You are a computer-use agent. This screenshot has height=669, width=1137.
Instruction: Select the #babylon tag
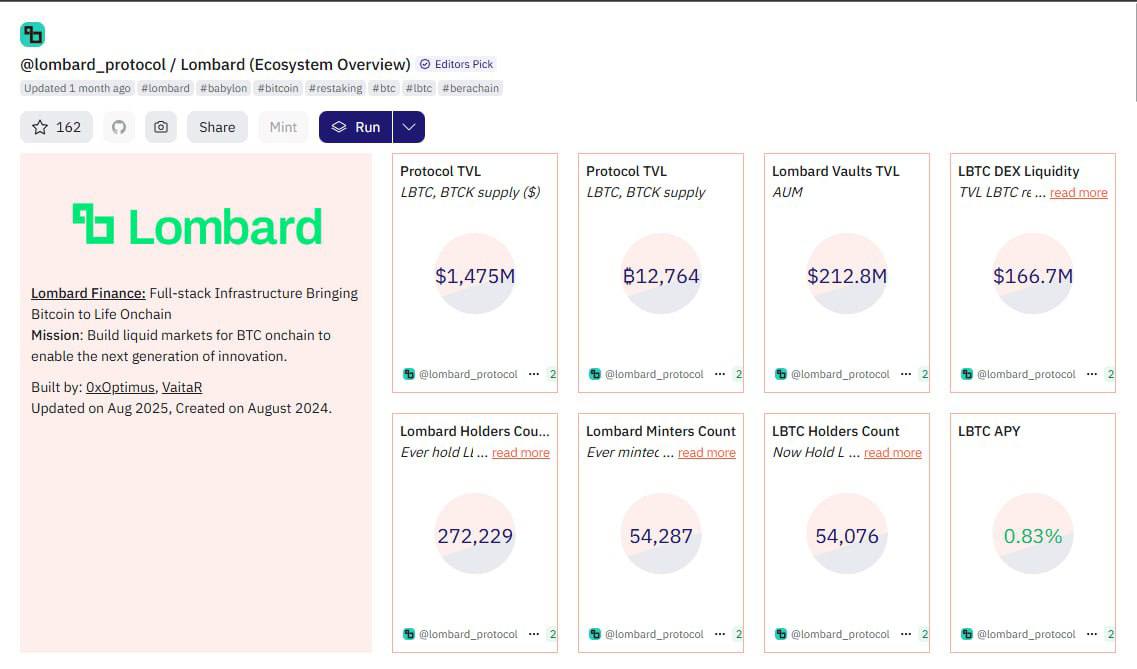coord(223,88)
